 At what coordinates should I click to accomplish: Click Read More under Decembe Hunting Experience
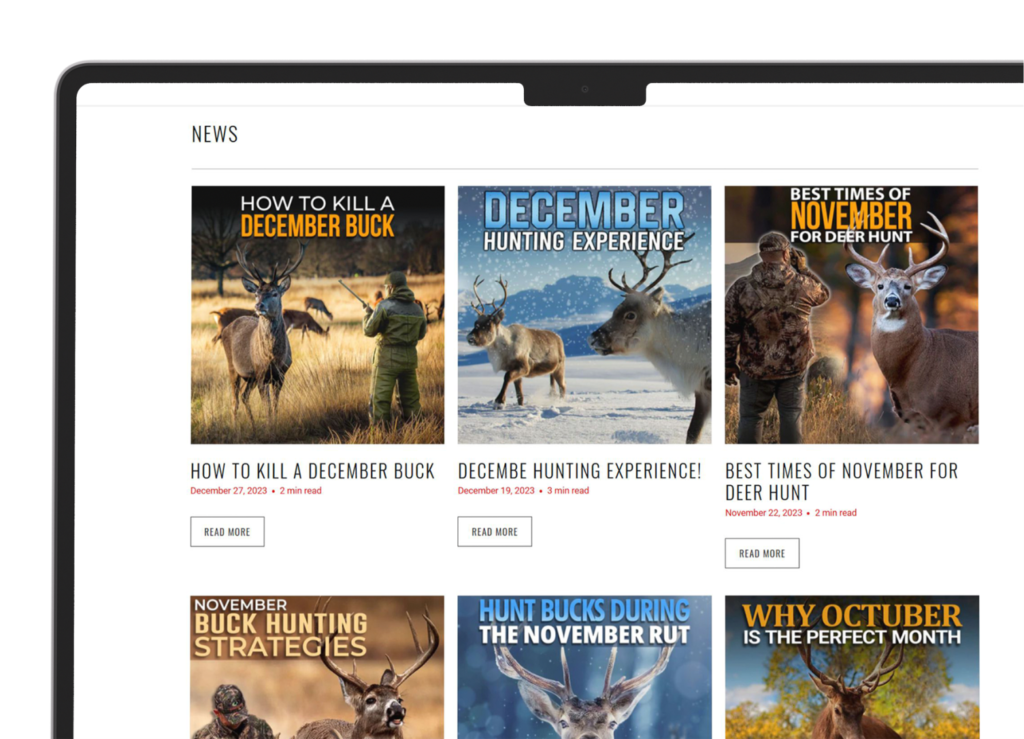(x=494, y=531)
